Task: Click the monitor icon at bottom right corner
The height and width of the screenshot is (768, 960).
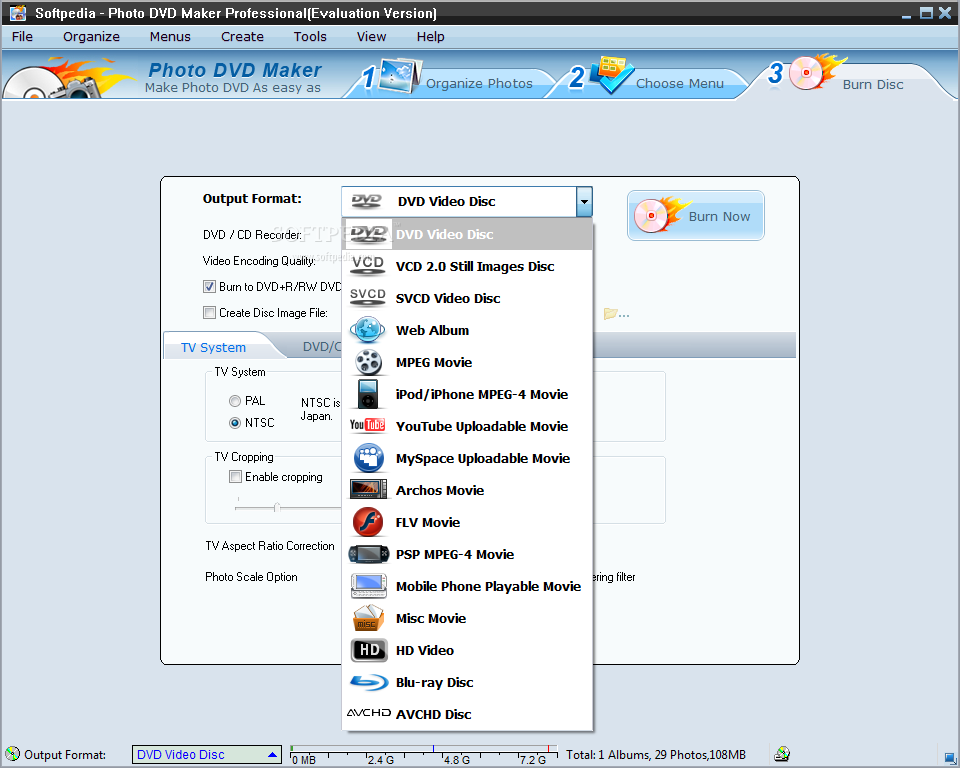Action: (x=950, y=757)
